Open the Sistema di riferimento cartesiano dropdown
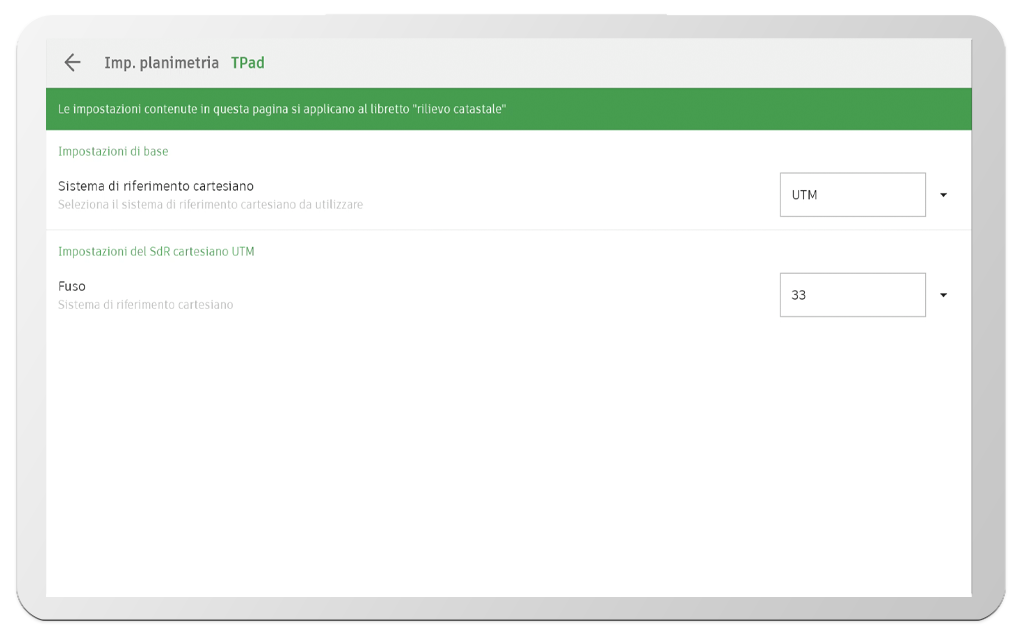The height and width of the screenshot is (639, 1024). 852,194
